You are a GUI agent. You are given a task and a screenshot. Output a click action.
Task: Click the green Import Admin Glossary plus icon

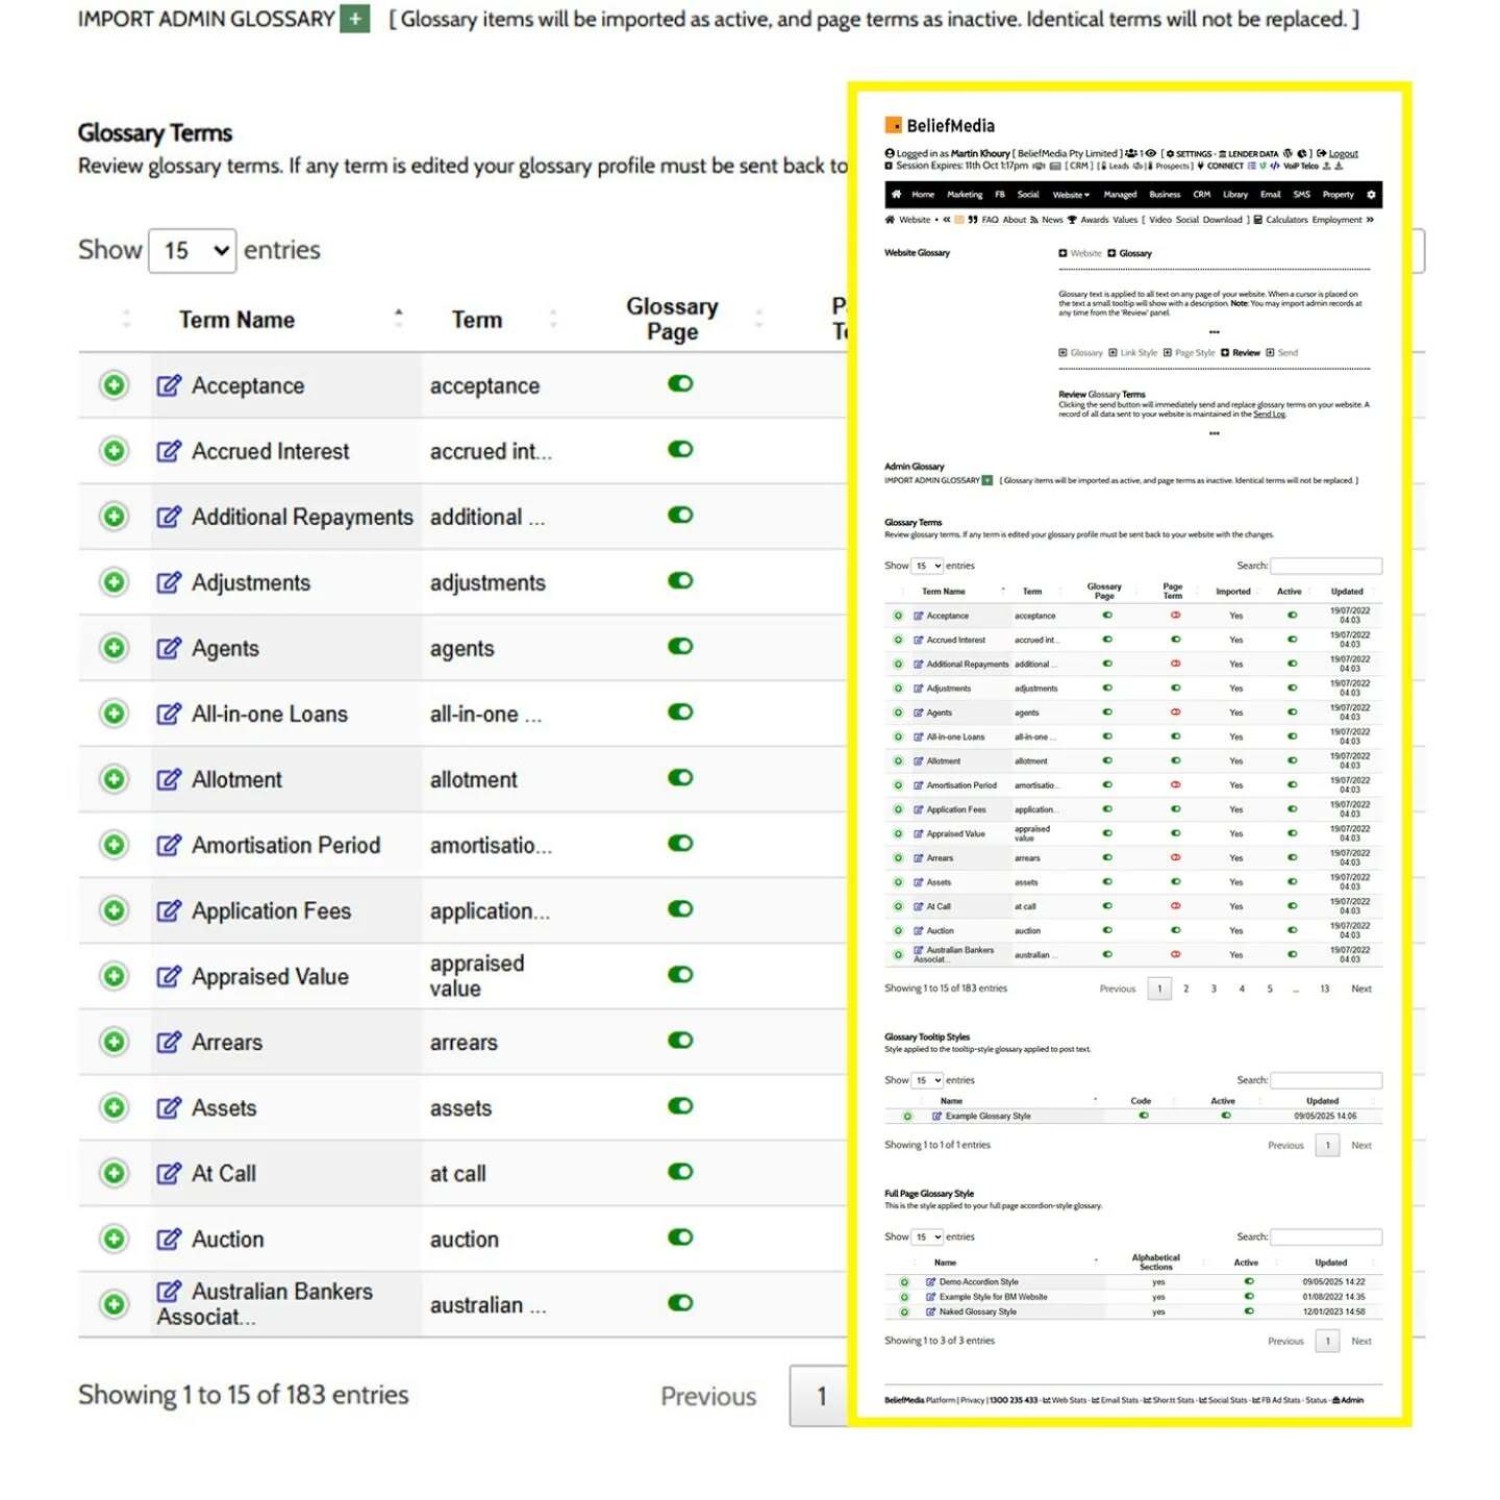pos(354,19)
